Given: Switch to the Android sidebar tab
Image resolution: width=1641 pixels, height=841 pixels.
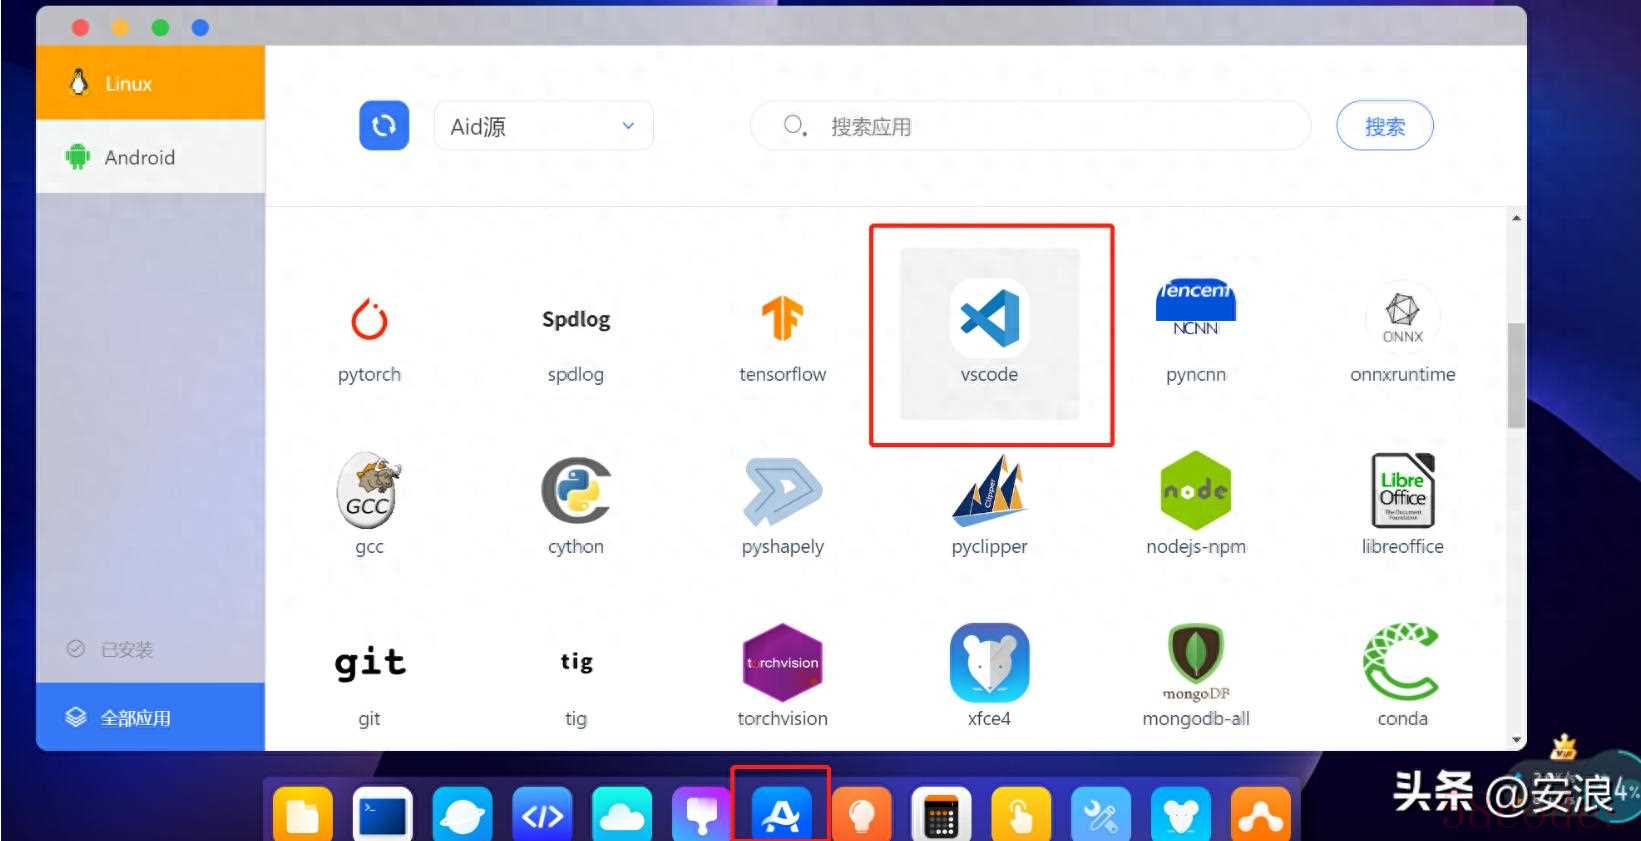Looking at the screenshot, I should 150,157.
